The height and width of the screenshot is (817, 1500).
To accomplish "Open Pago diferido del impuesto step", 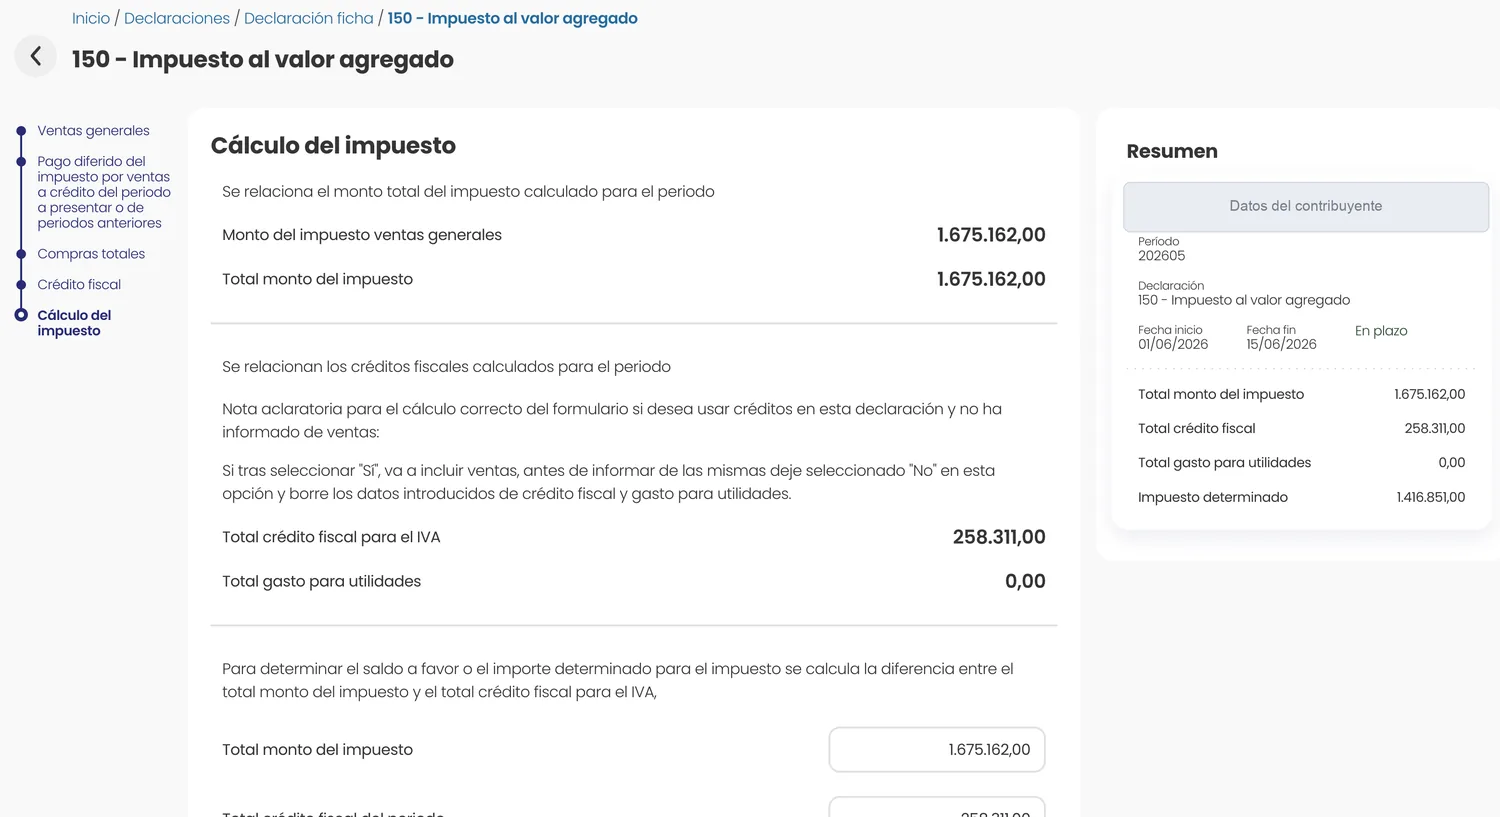I will pos(104,192).
